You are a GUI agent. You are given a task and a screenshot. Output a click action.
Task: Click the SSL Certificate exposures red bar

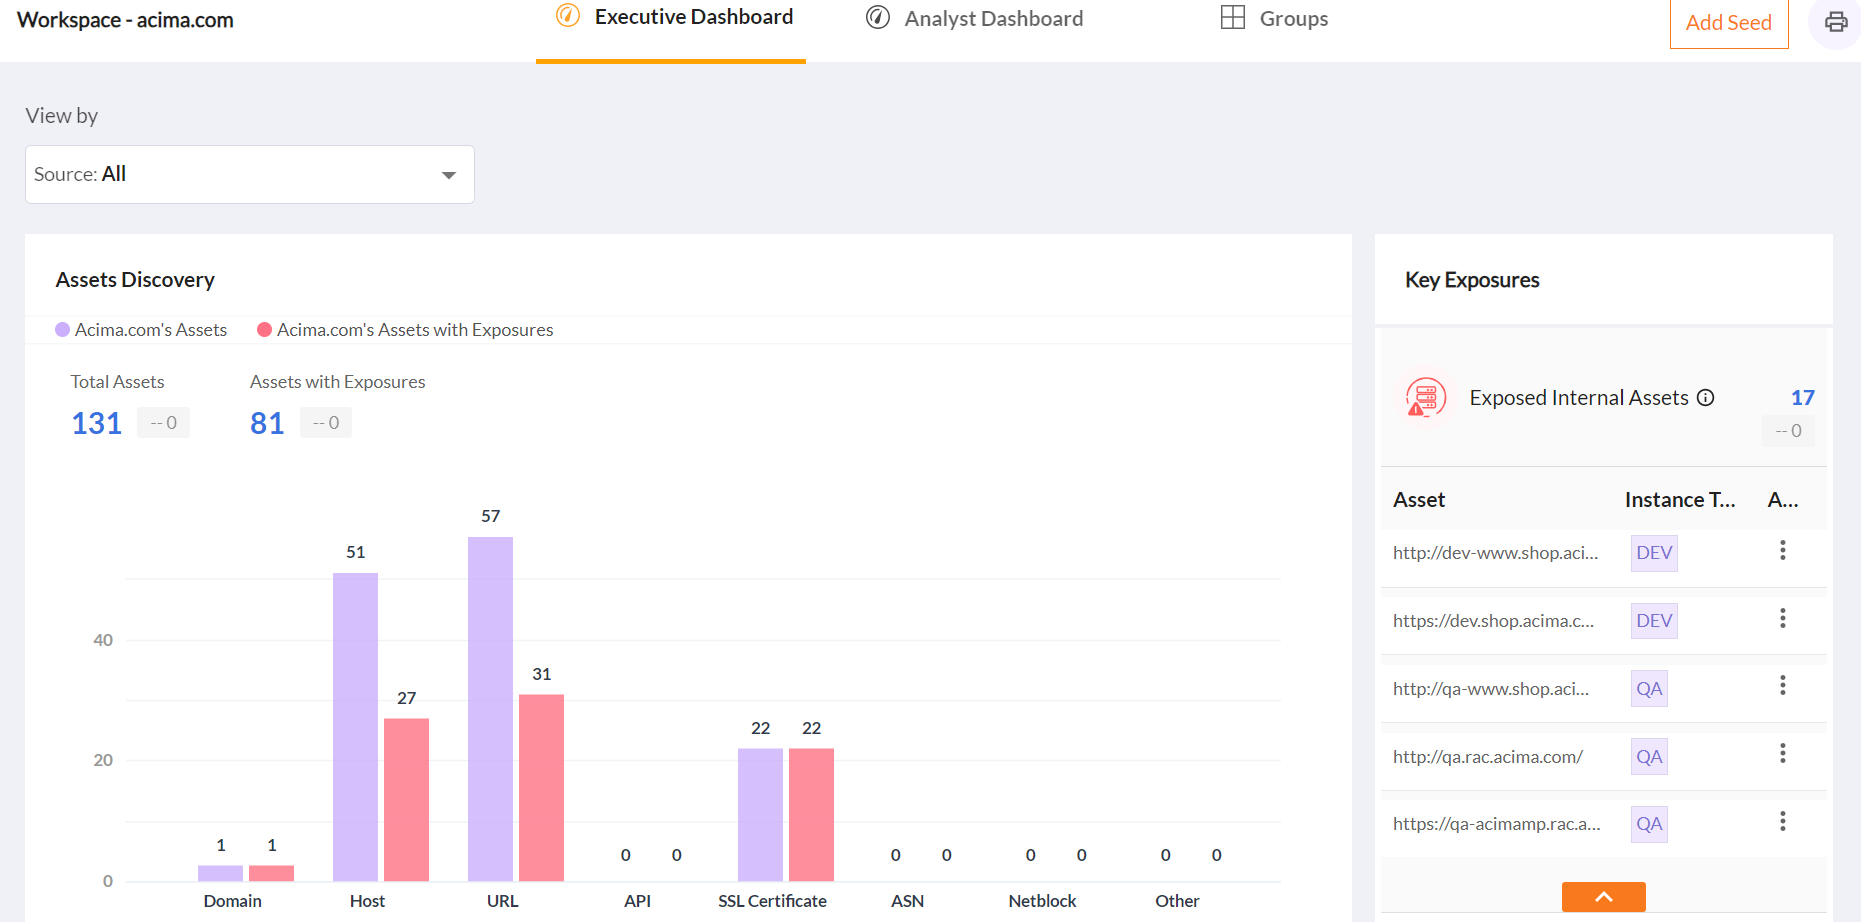click(811, 815)
